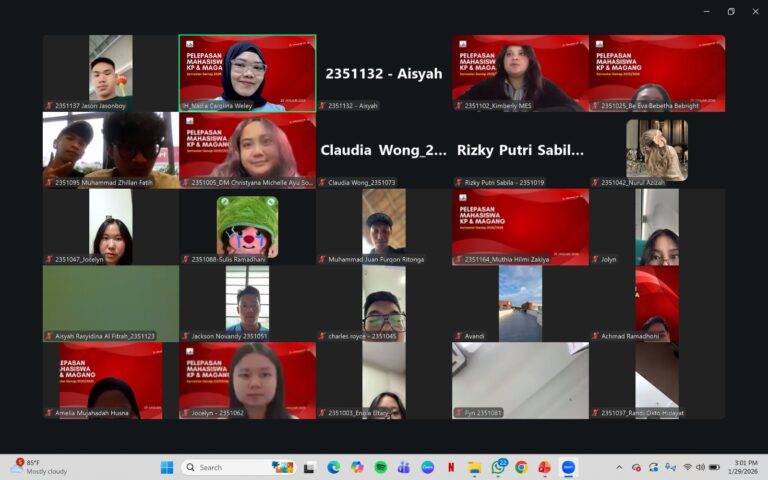
Task: Restore down the Zoom meeting window
Action: pos(731,11)
